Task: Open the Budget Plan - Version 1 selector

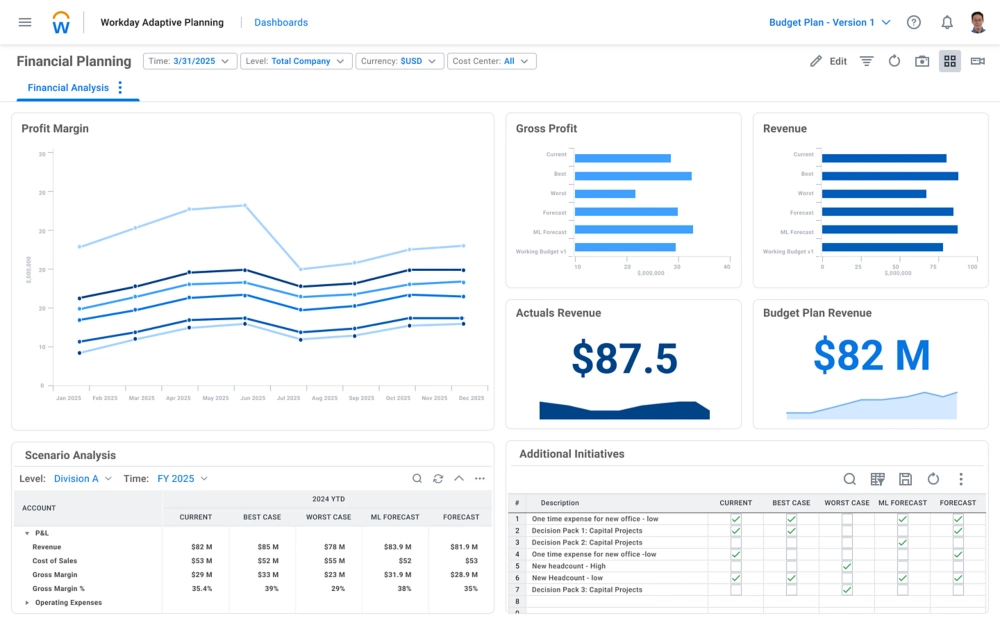Action: point(829,22)
